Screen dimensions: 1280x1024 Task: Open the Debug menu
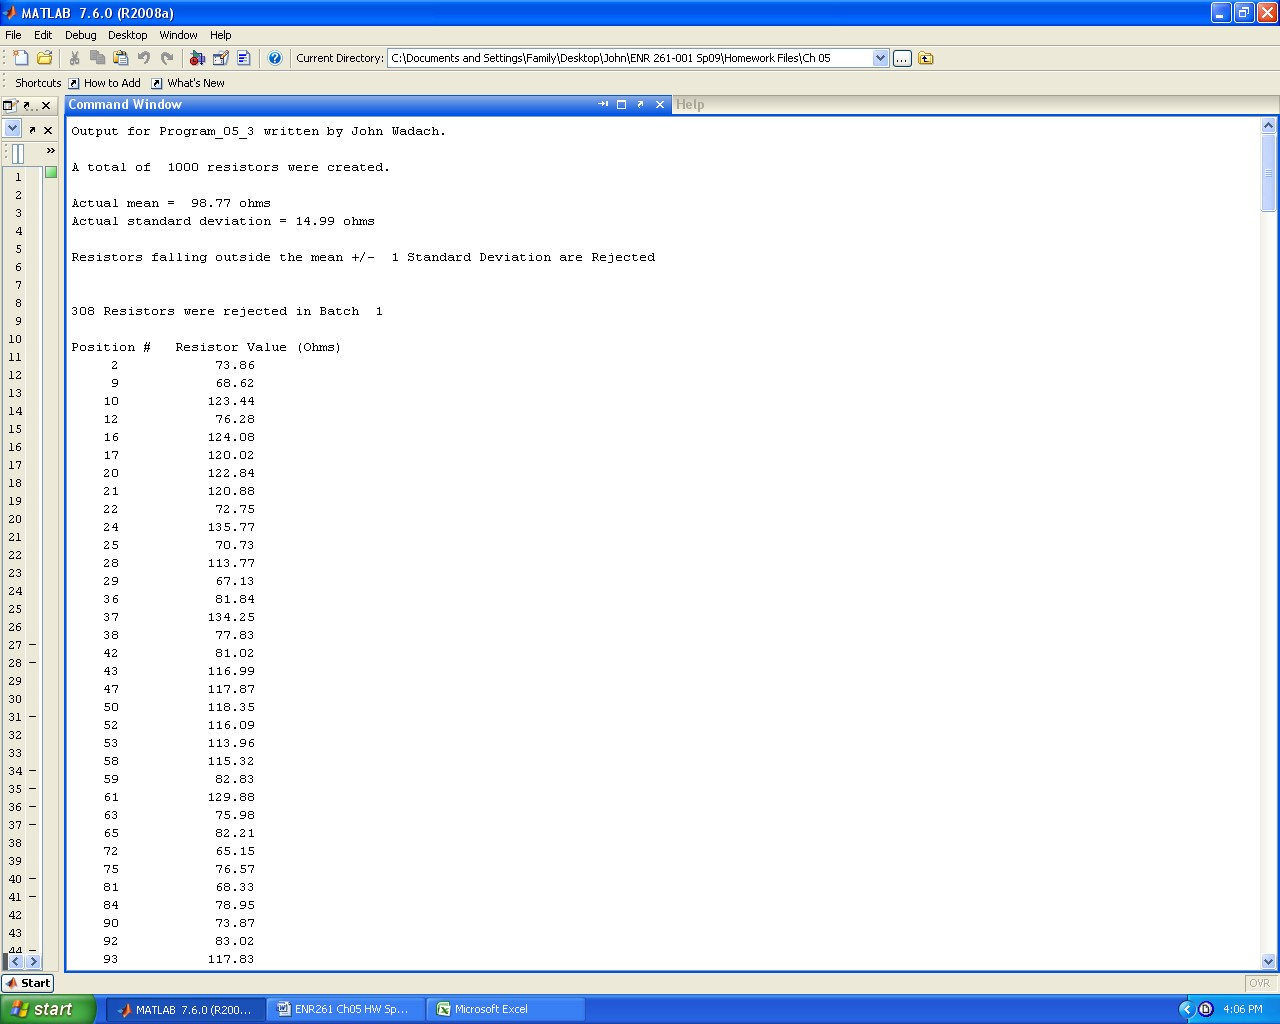pos(80,35)
